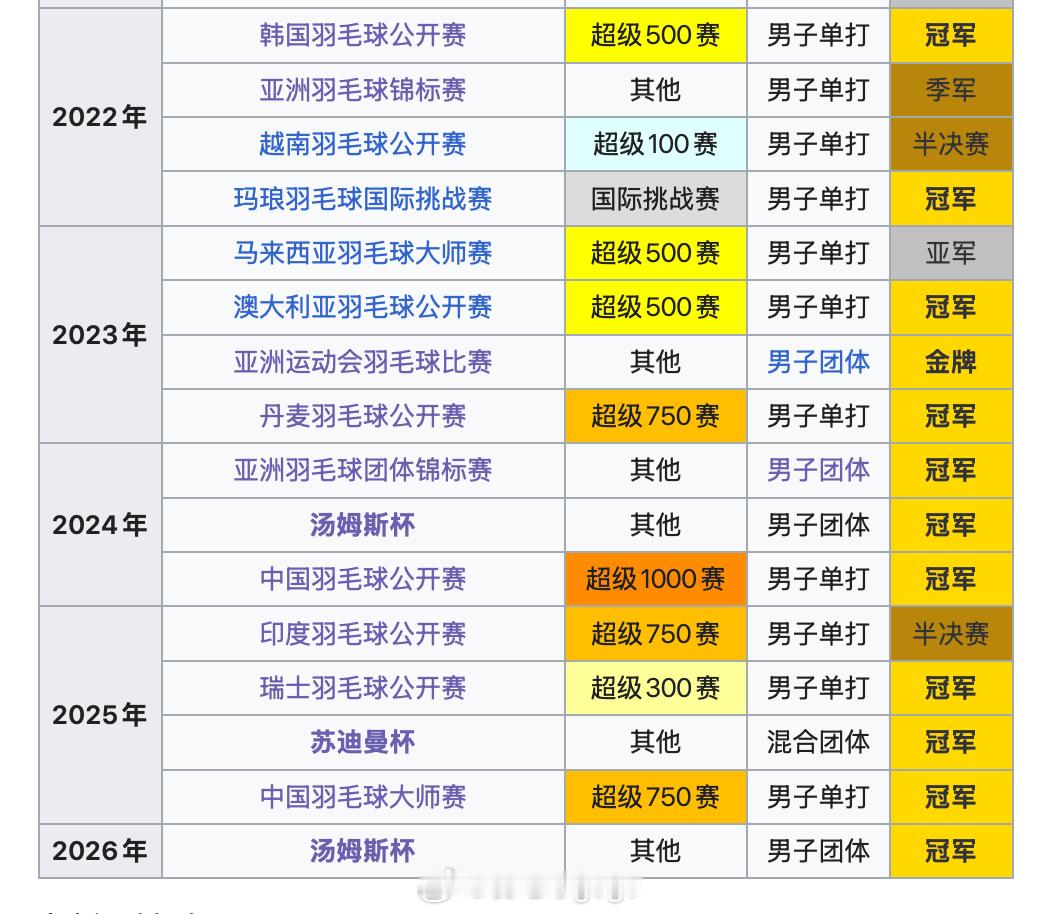Click 冠军 in the 玛琅羽毛球国际挑战赛 row
The image size is (1062, 914).
tap(951, 199)
